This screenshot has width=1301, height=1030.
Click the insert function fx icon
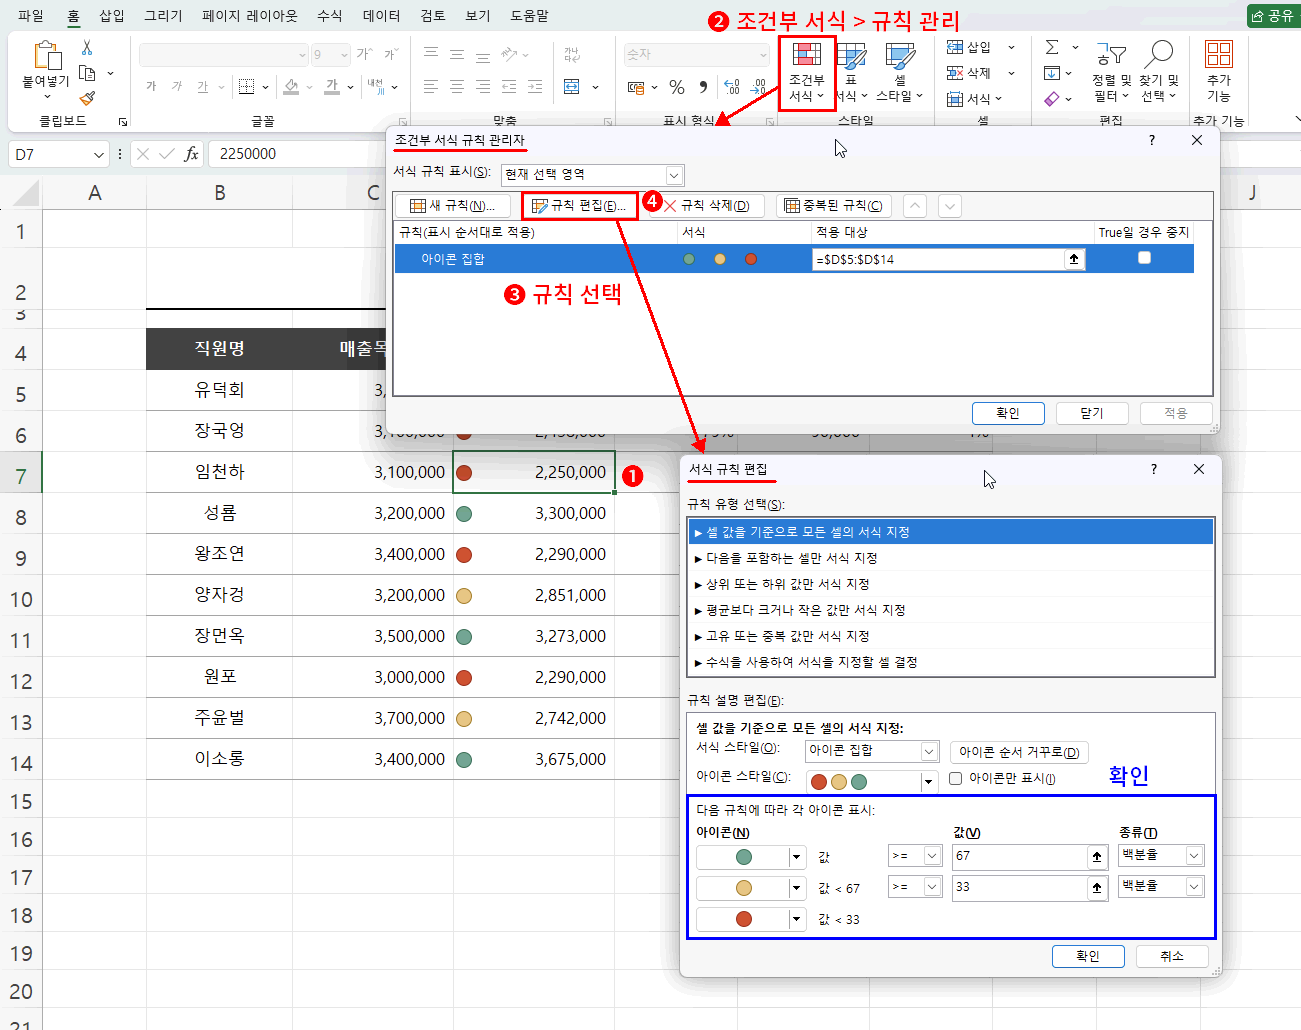pos(191,154)
